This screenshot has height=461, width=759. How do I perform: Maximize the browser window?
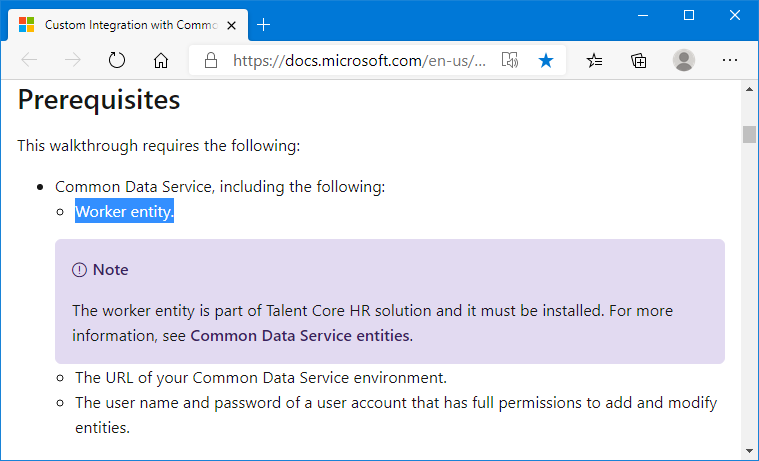click(689, 15)
